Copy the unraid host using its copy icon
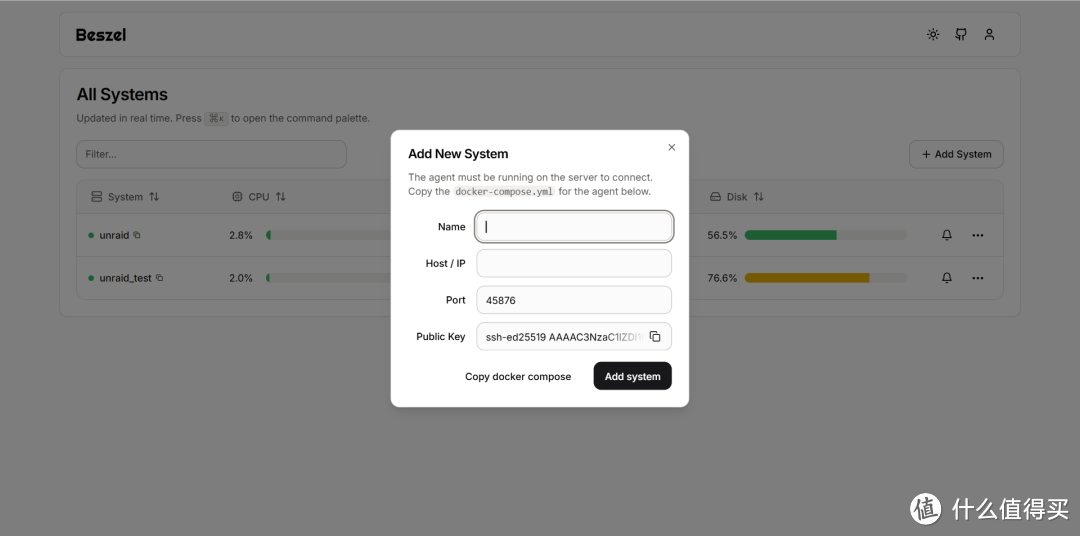Viewport: 1080px width, 536px height. point(137,236)
